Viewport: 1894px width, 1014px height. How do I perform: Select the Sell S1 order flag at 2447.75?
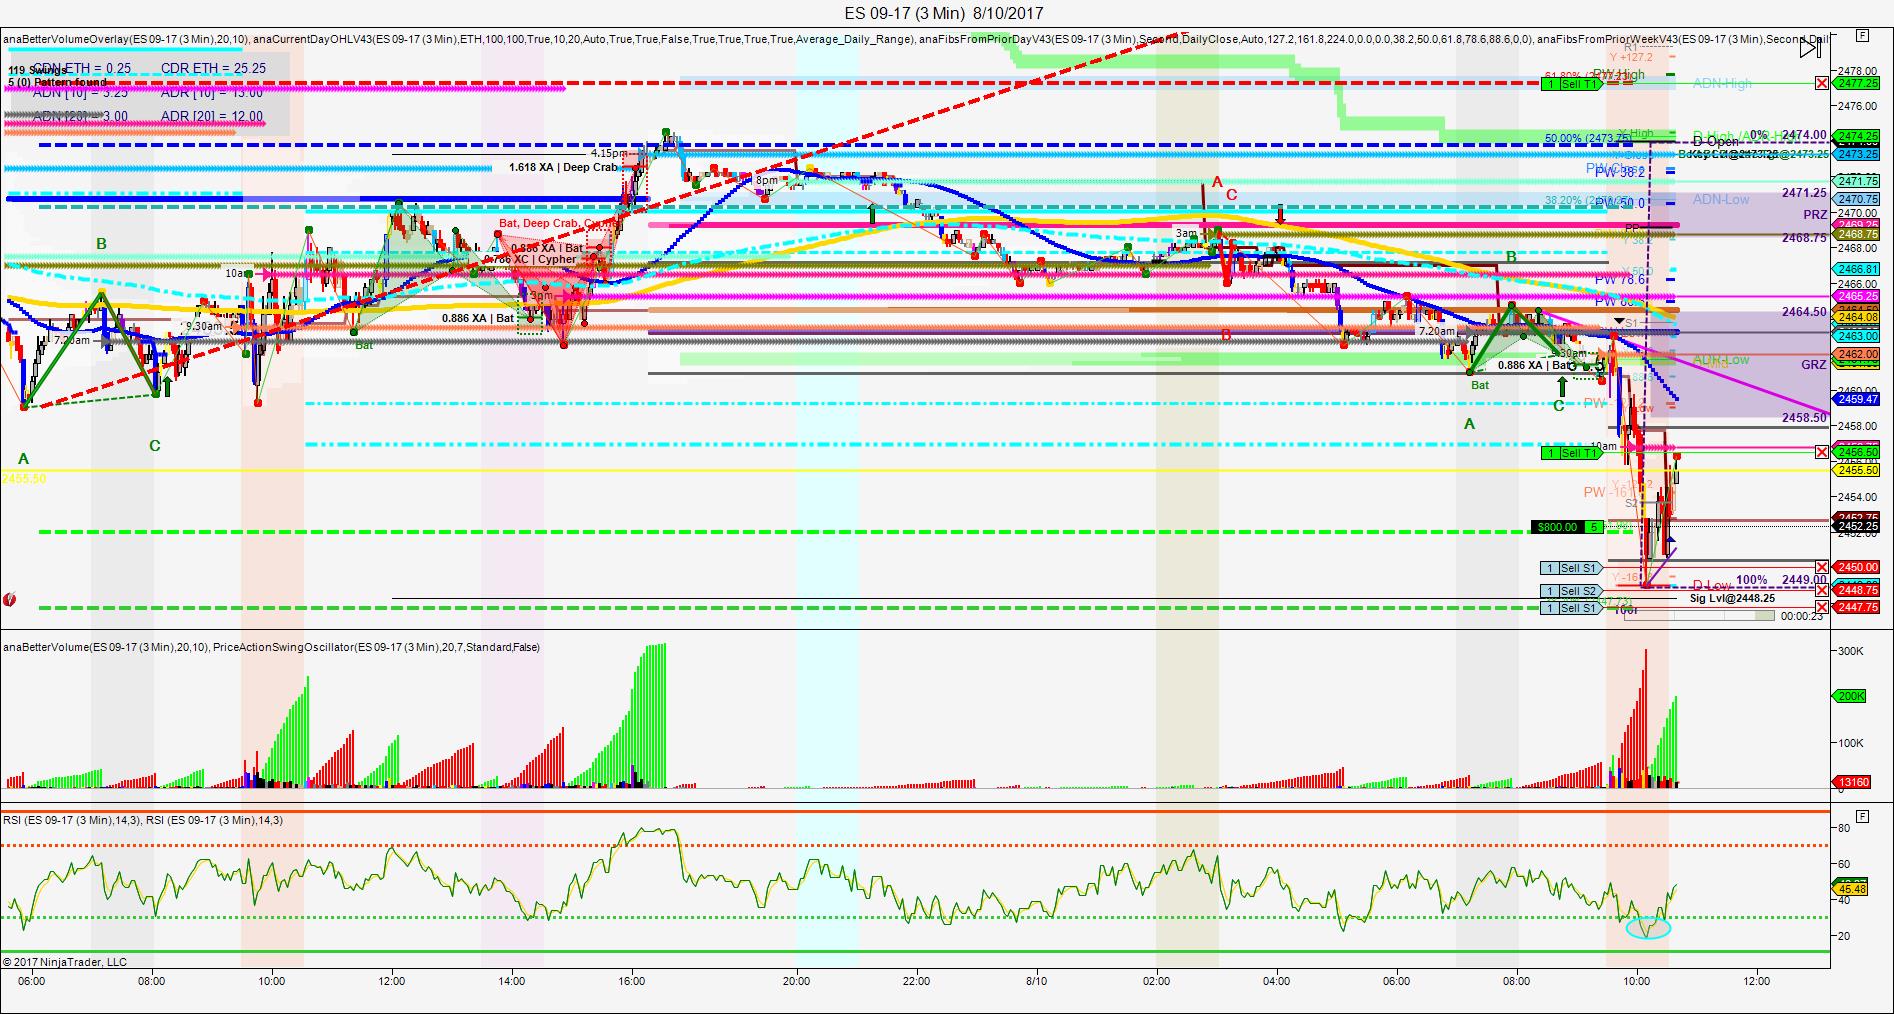point(1573,608)
